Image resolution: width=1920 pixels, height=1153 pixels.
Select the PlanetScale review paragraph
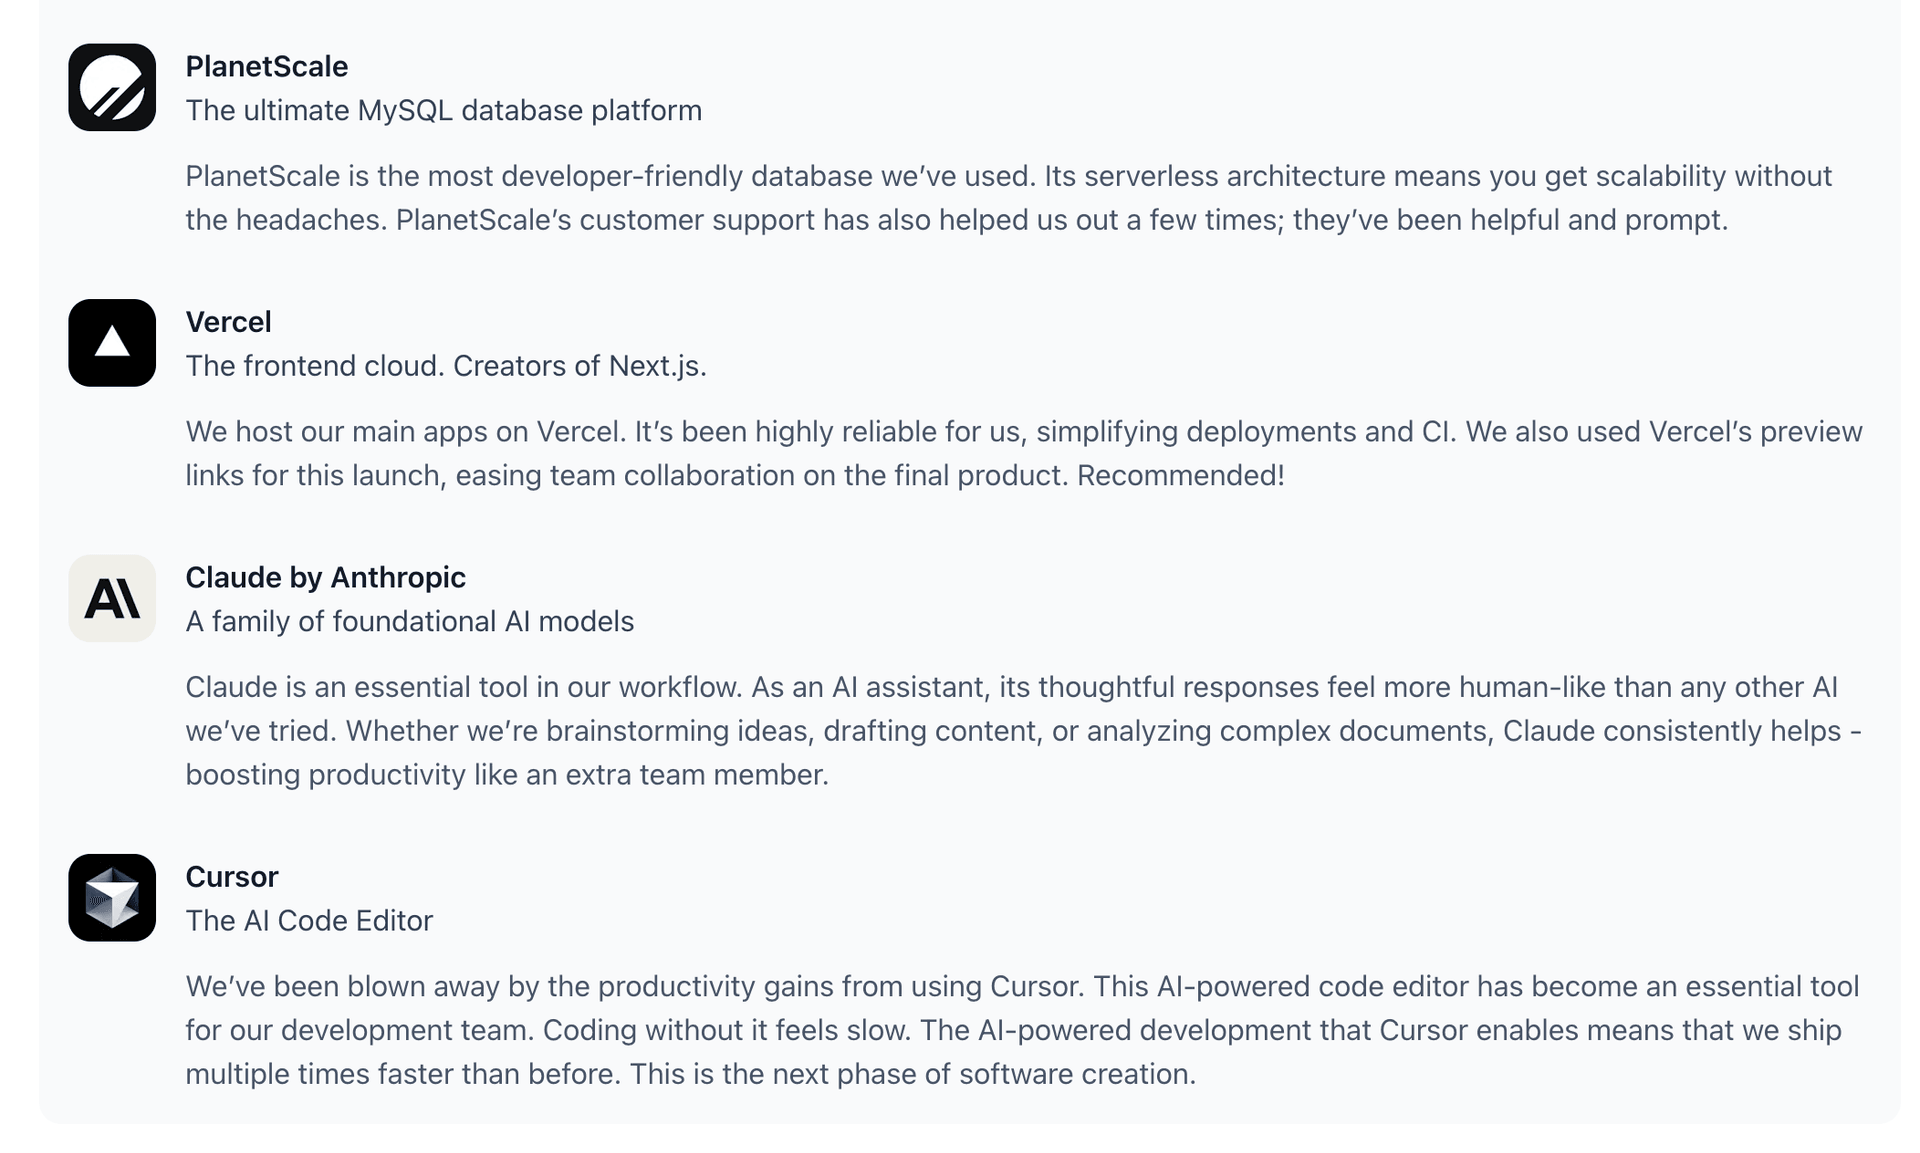(1009, 198)
